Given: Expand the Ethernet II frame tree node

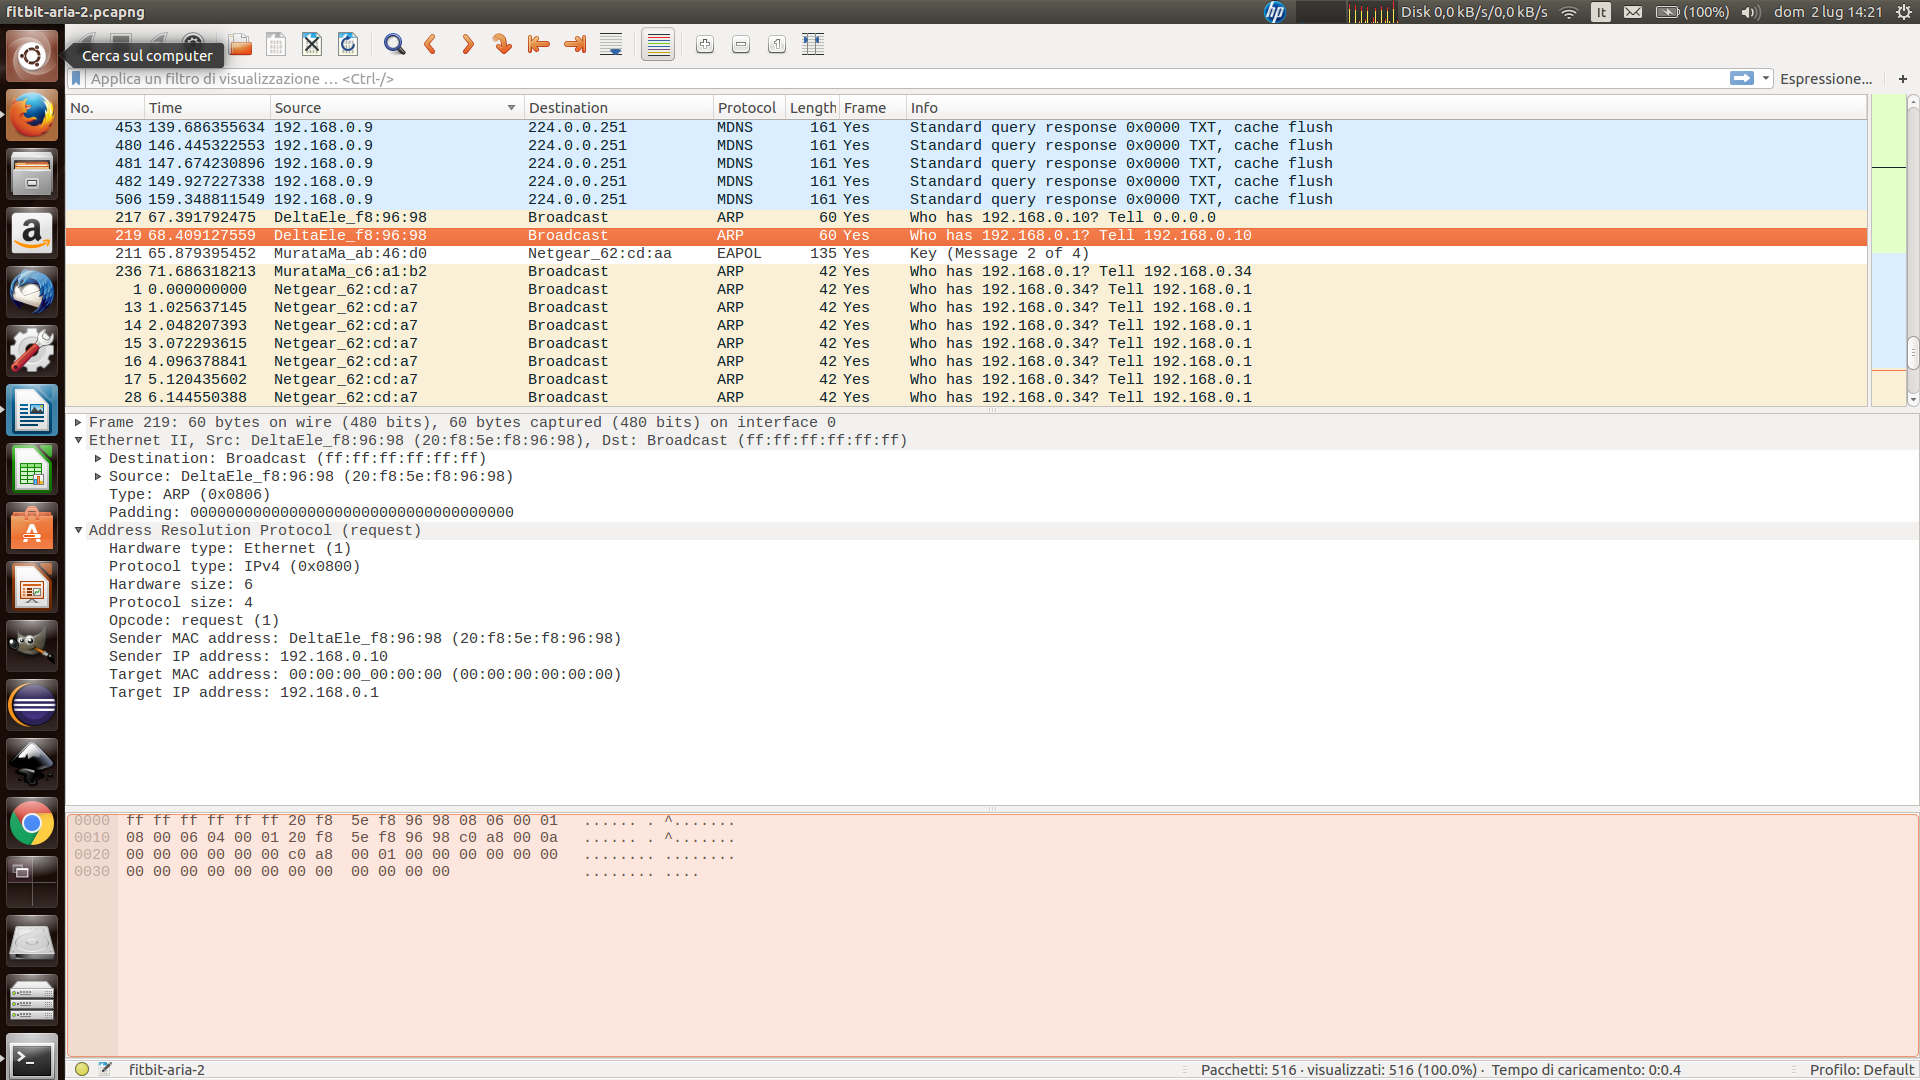Looking at the screenshot, I should [x=80, y=439].
